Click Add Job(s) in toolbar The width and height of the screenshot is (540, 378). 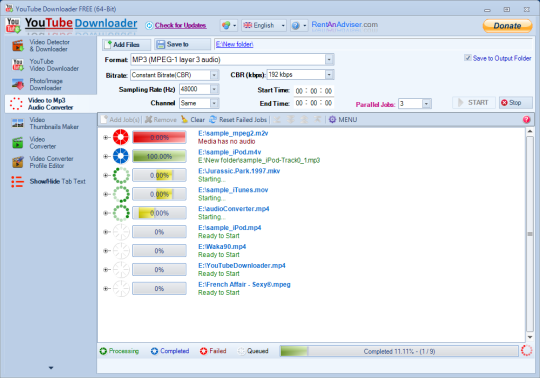click(121, 120)
